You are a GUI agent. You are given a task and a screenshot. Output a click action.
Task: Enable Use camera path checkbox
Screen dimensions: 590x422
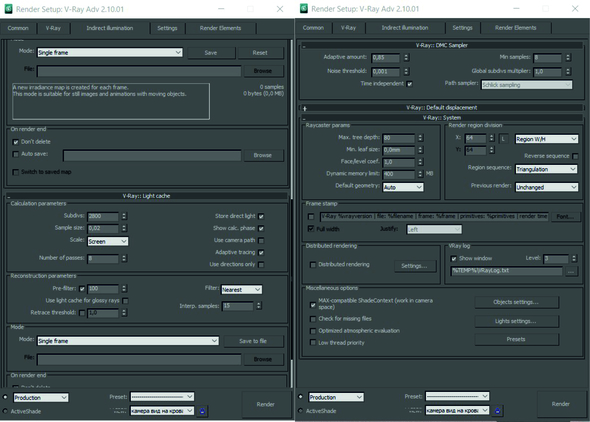[261, 240]
